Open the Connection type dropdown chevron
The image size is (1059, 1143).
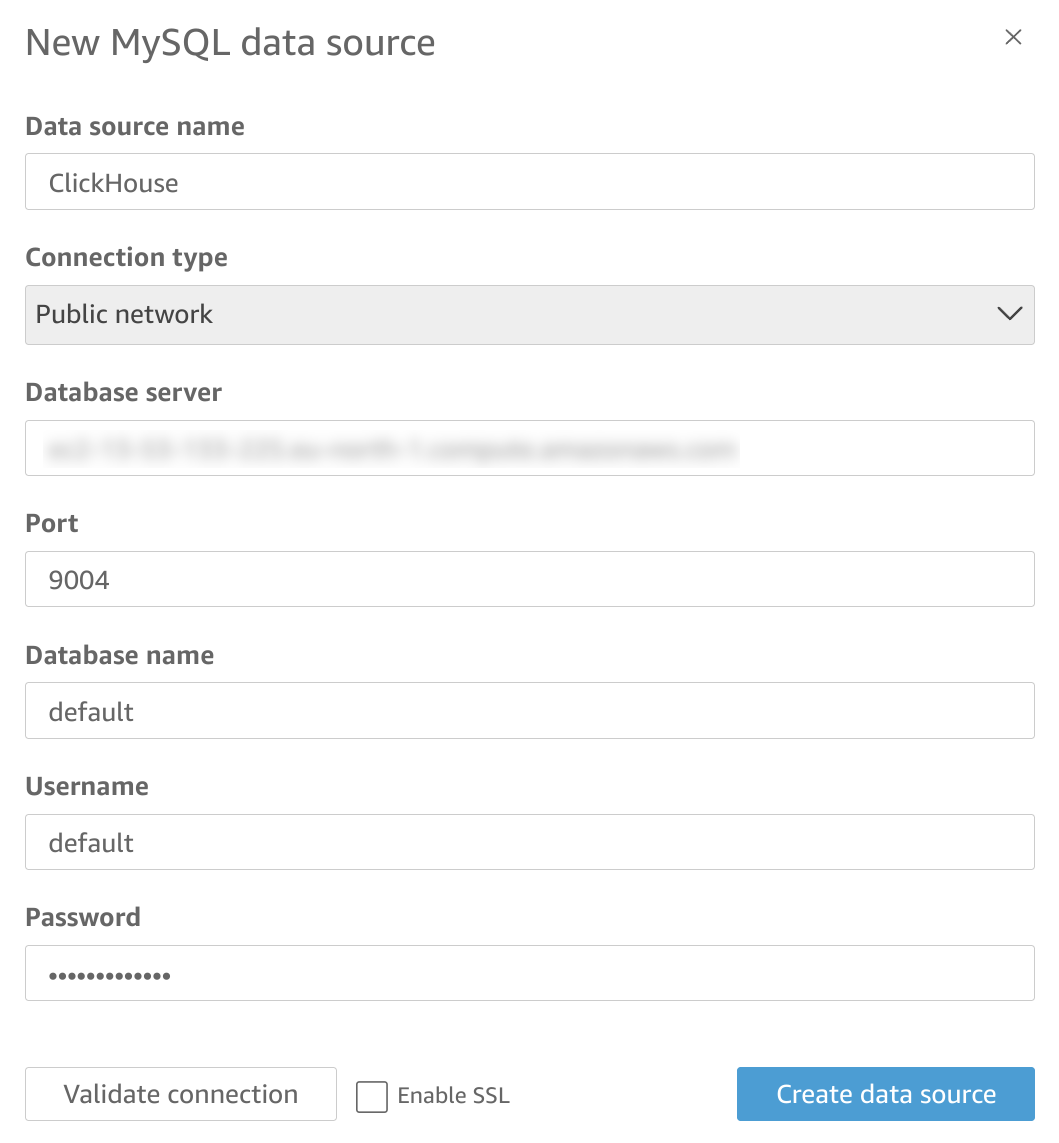click(1010, 314)
